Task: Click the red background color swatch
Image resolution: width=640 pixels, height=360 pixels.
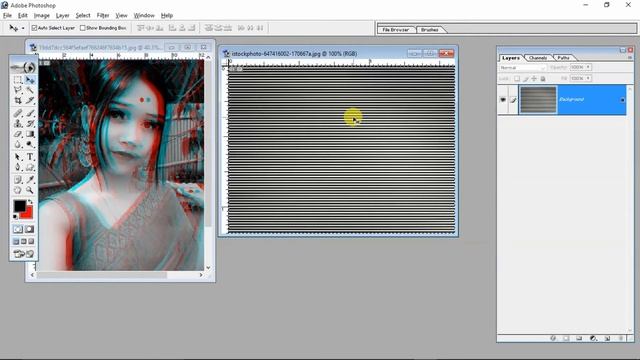Action: [28, 213]
